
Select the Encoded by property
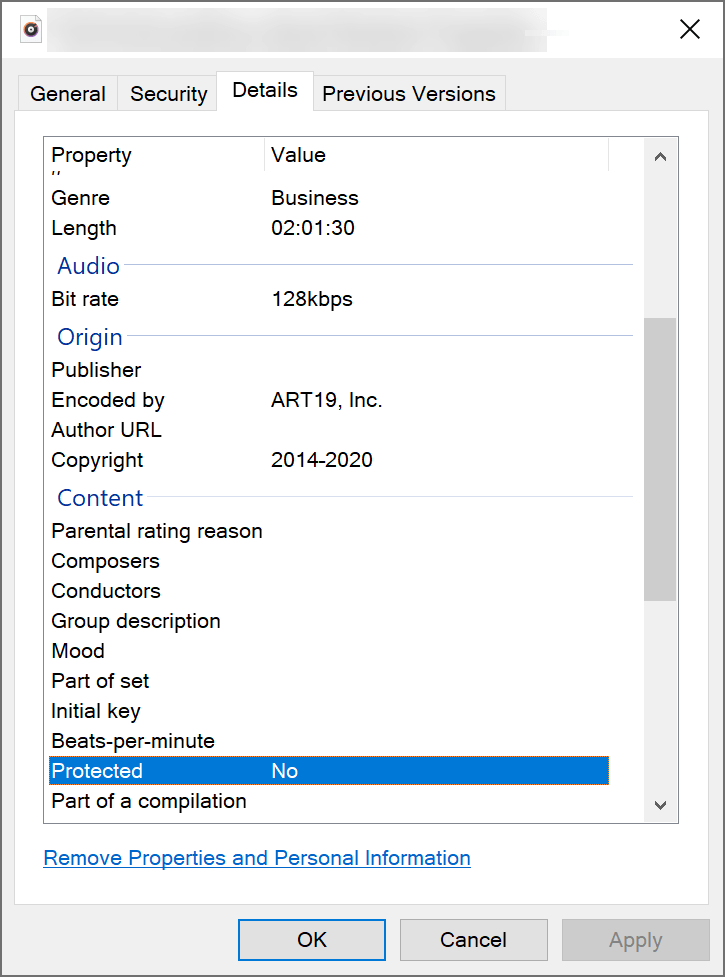click(329, 400)
